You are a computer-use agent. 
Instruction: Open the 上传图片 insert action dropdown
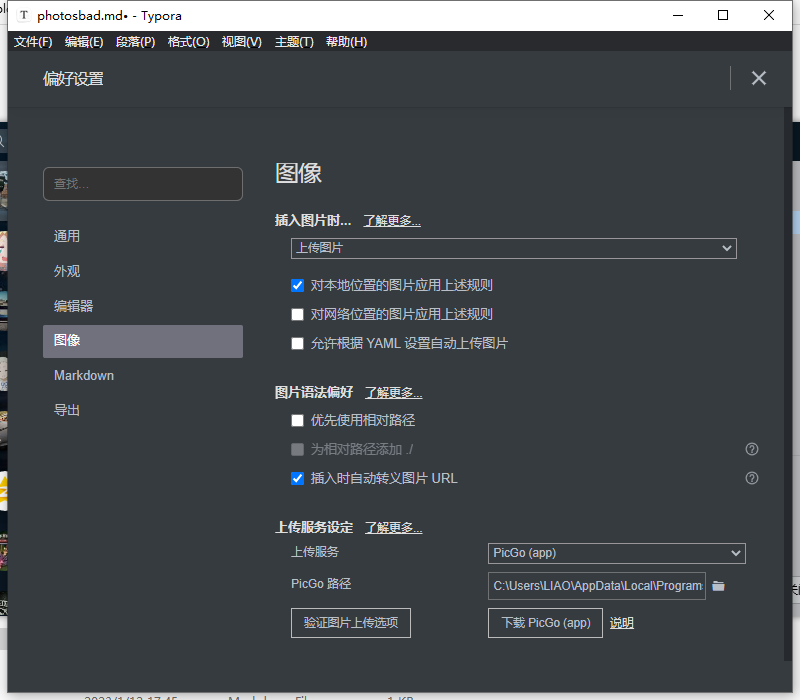[513, 248]
